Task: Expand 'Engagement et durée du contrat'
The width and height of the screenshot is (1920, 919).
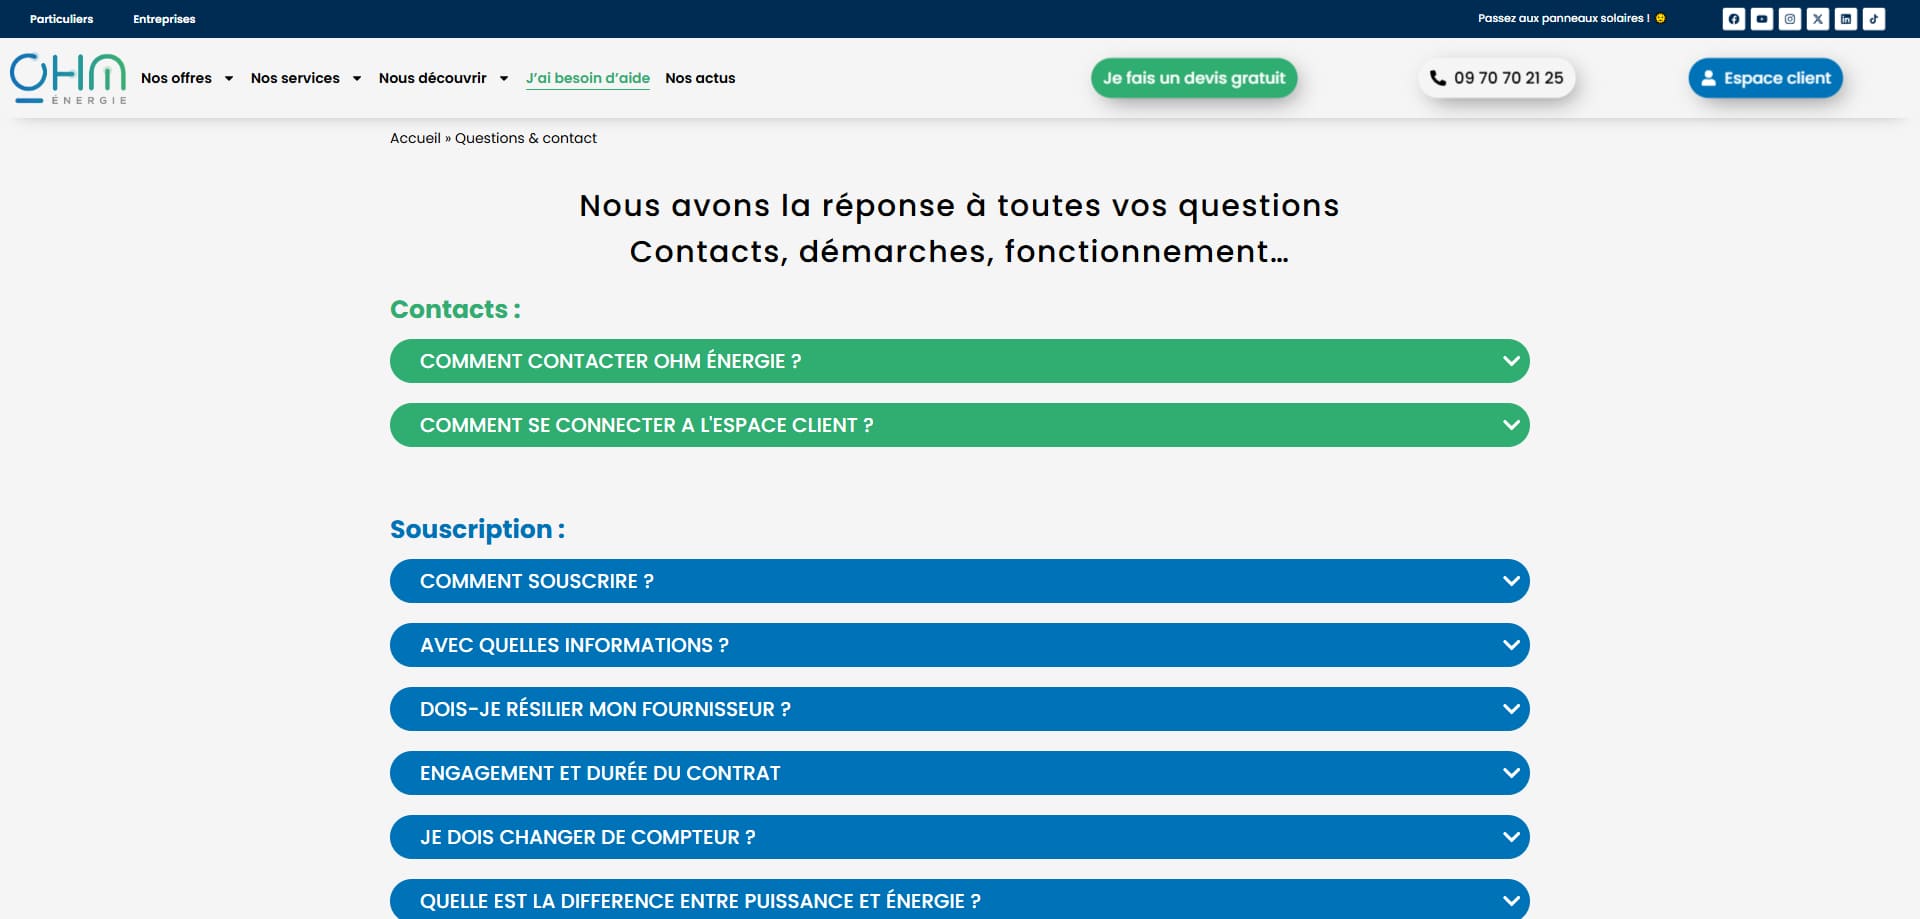Action: [x=960, y=773]
